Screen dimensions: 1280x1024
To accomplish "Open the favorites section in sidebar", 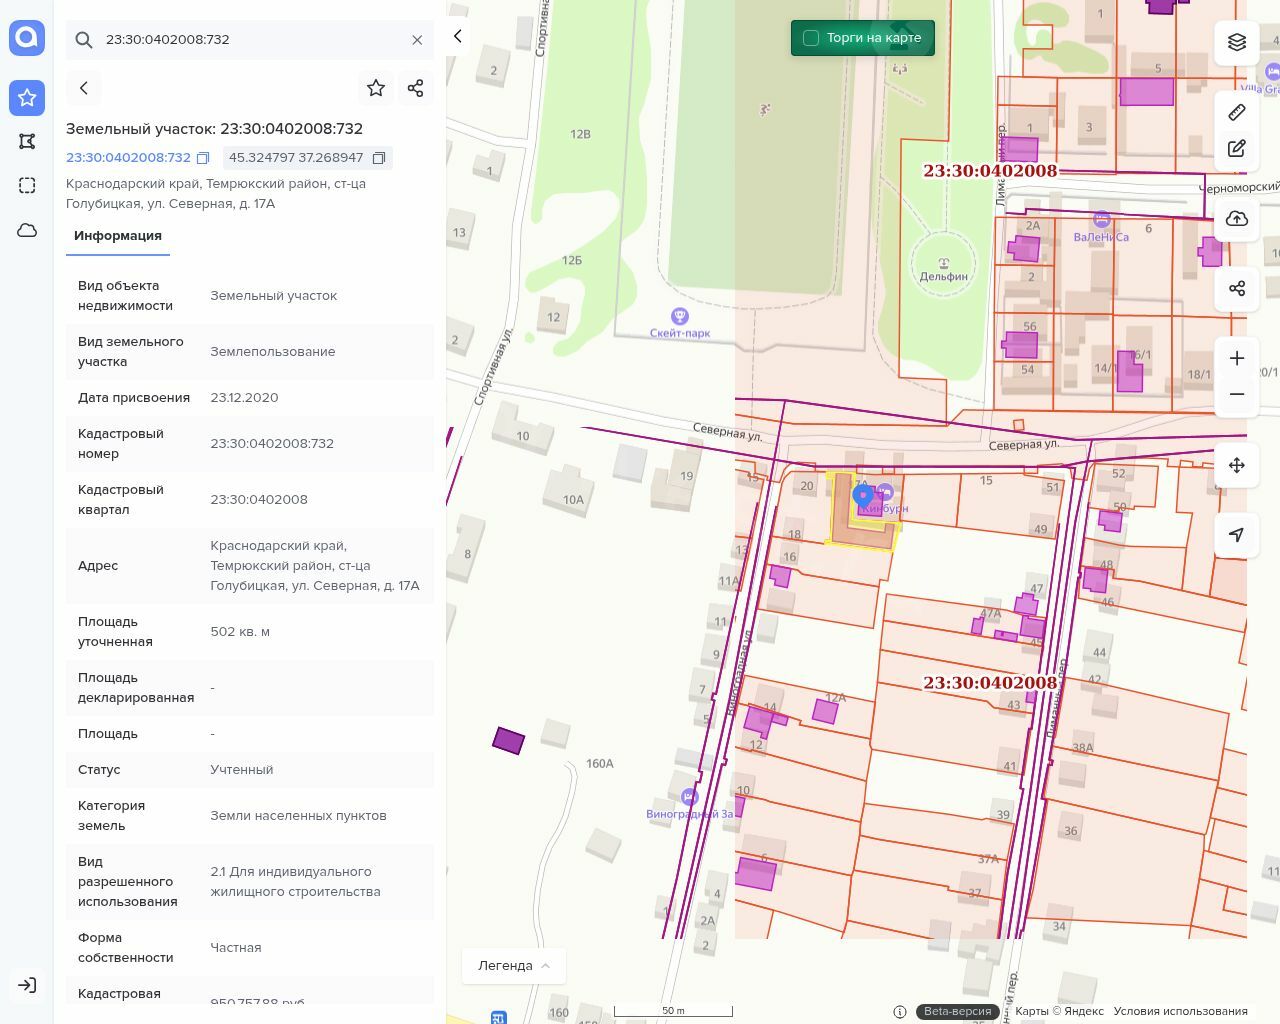I will pyautogui.click(x=27, y=97).
